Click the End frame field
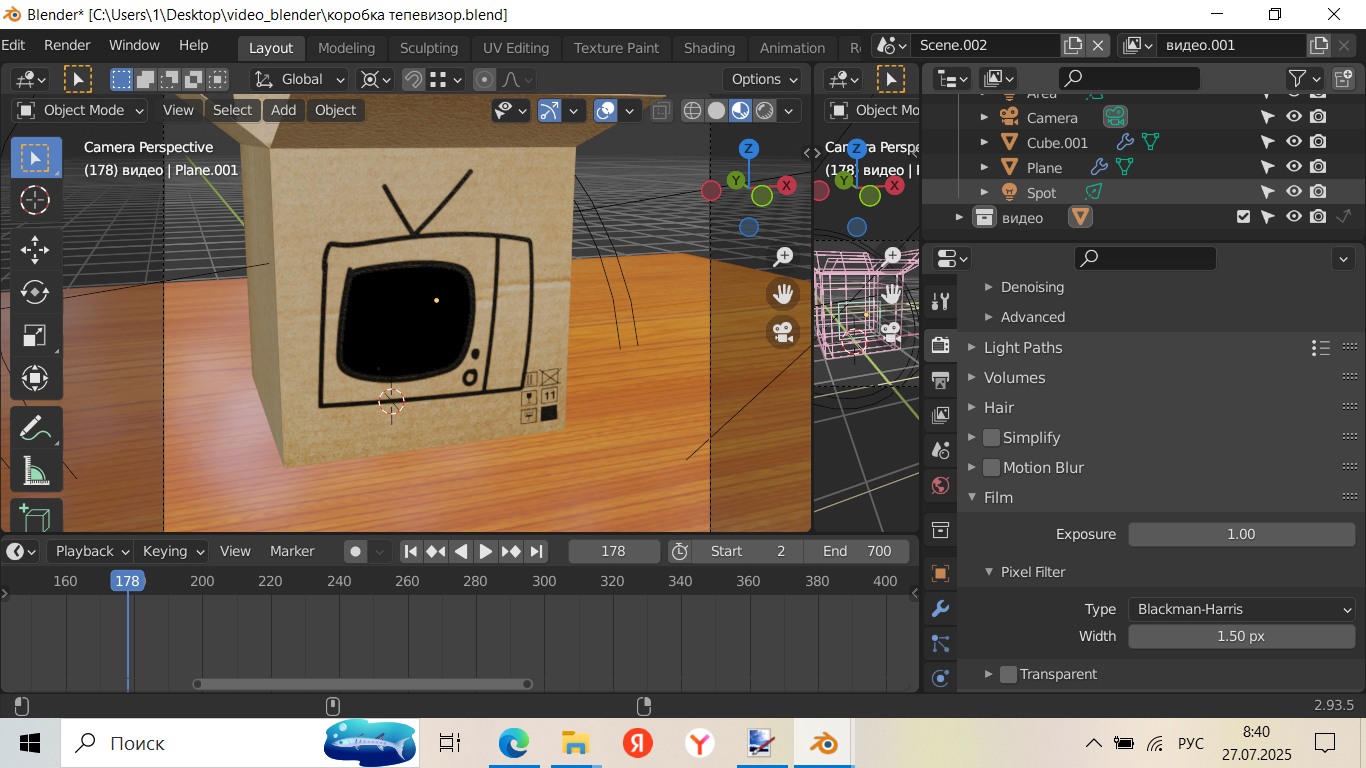Screen dimensions: 1366x768 [x=857, y=551]
